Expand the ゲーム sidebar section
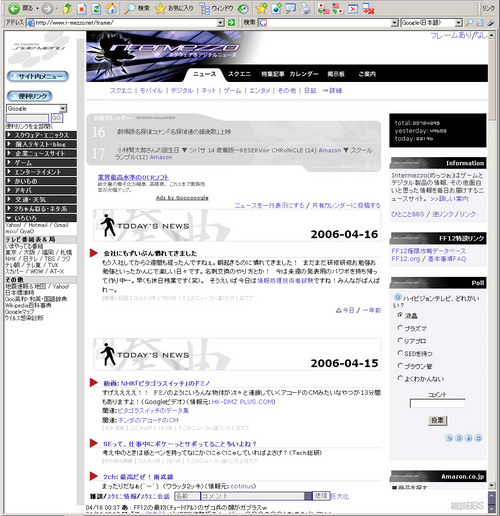This screenshot has height=516, width=500. (x=41, y=163)
